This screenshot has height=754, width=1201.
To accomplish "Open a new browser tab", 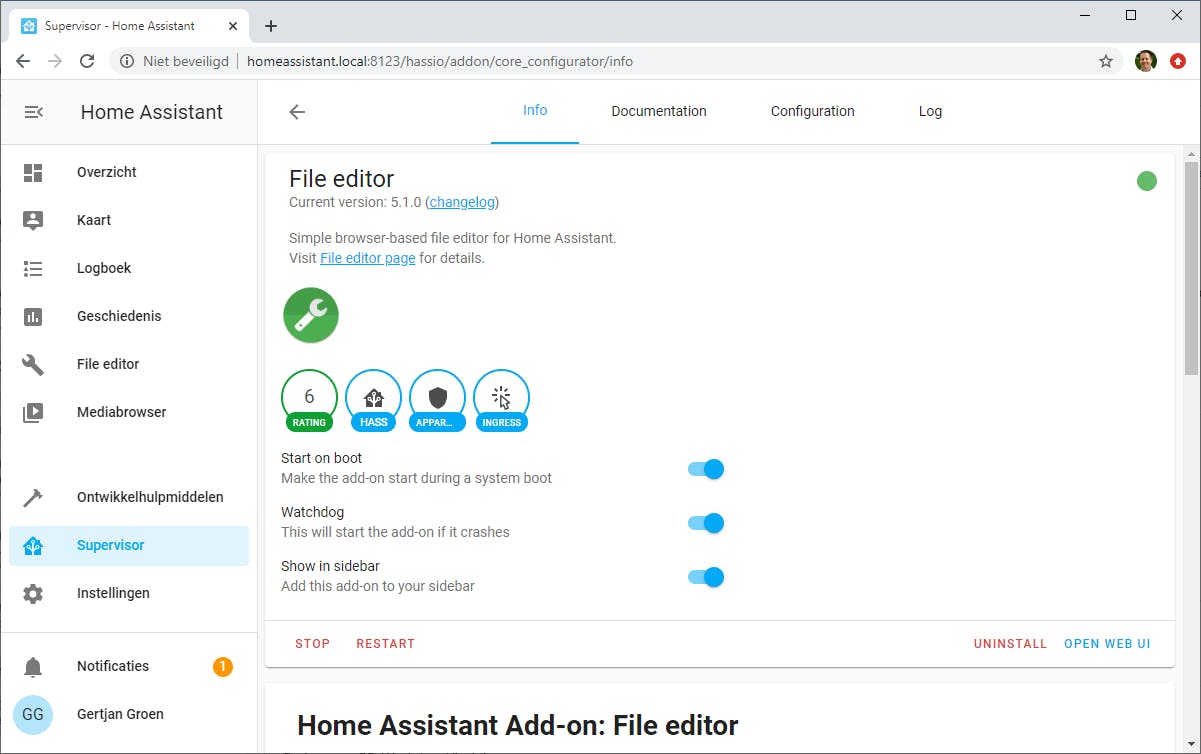I will click(x=271, y=26).
